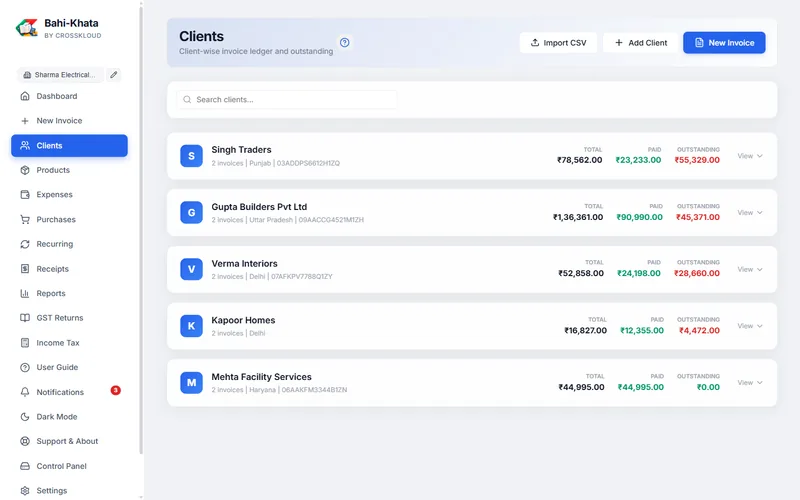Viewport: 800px width, 500px height.
Task: Click the ₹4,472.00 outstanding amount
Action: [x=699, y=331]
